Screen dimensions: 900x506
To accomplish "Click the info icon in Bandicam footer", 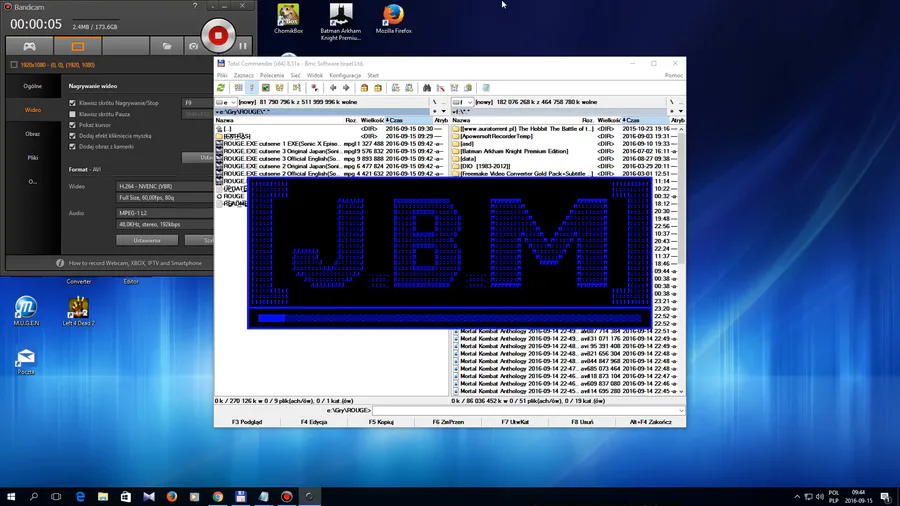I will 60,263.
